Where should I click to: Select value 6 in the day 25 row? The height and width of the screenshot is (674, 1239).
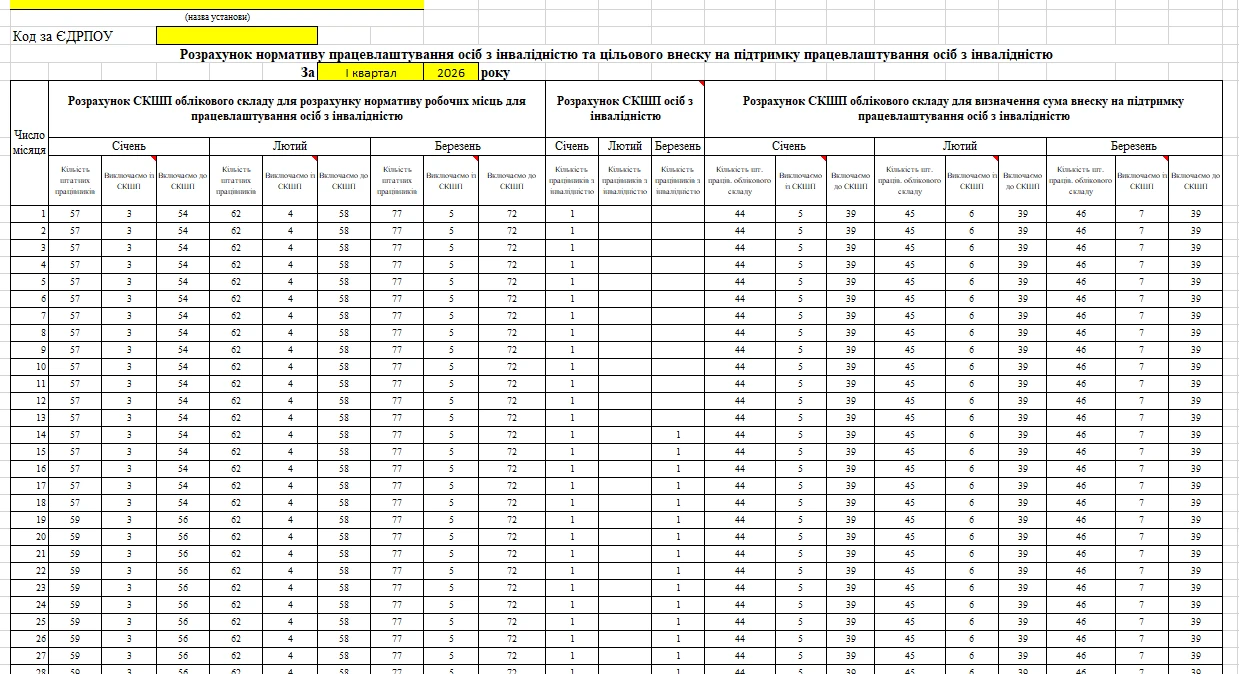(x=971, y=622)
